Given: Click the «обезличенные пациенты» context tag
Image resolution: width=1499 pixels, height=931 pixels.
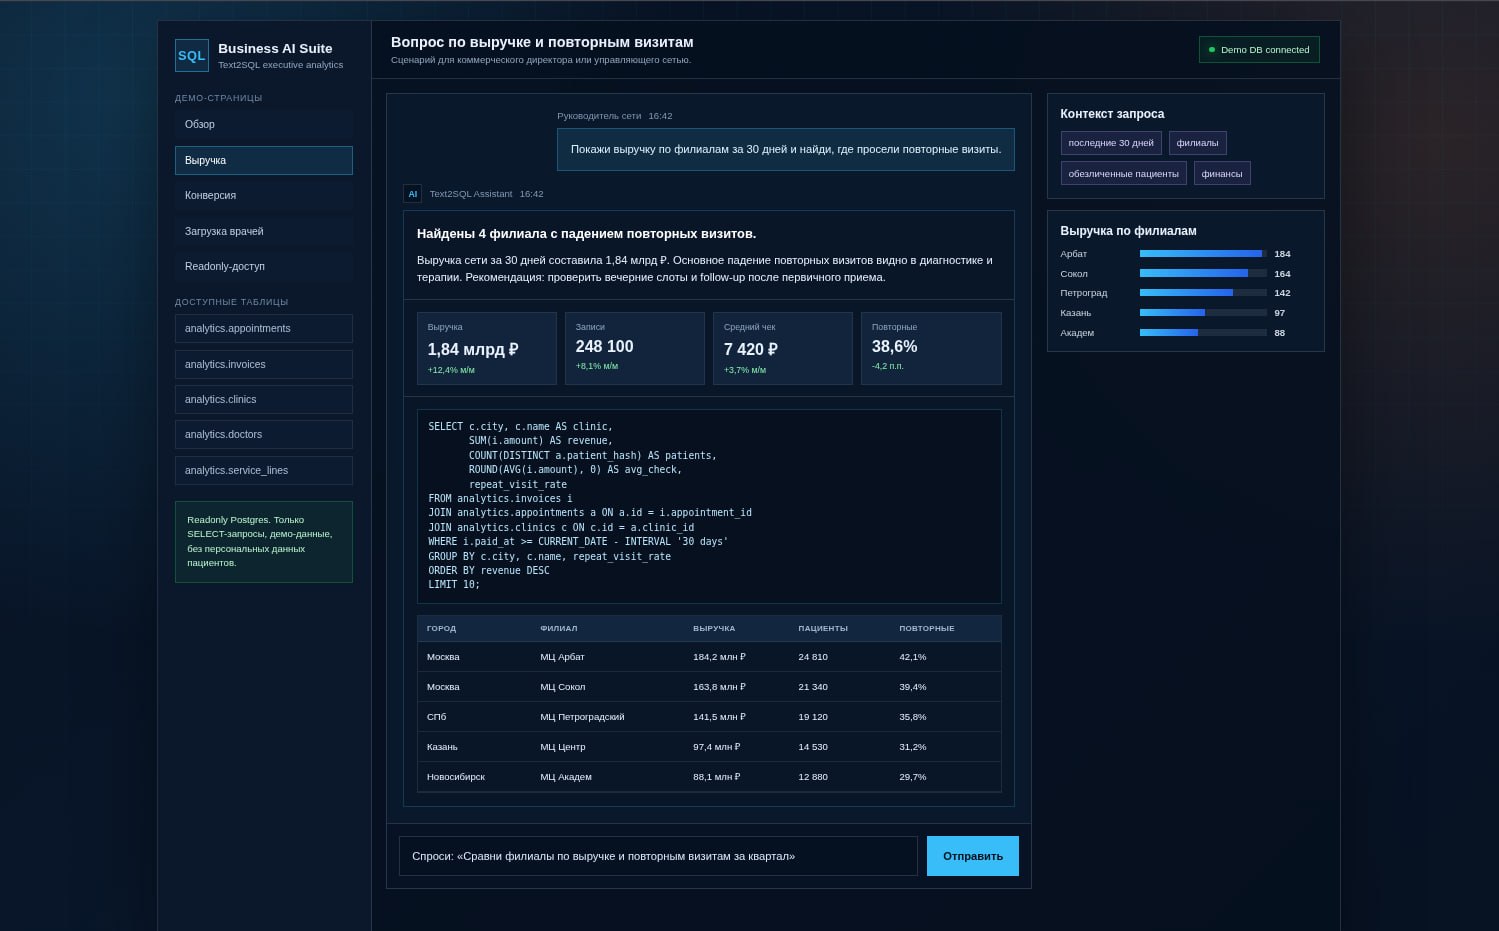Looking at the screenshot, I should 1123,173.
